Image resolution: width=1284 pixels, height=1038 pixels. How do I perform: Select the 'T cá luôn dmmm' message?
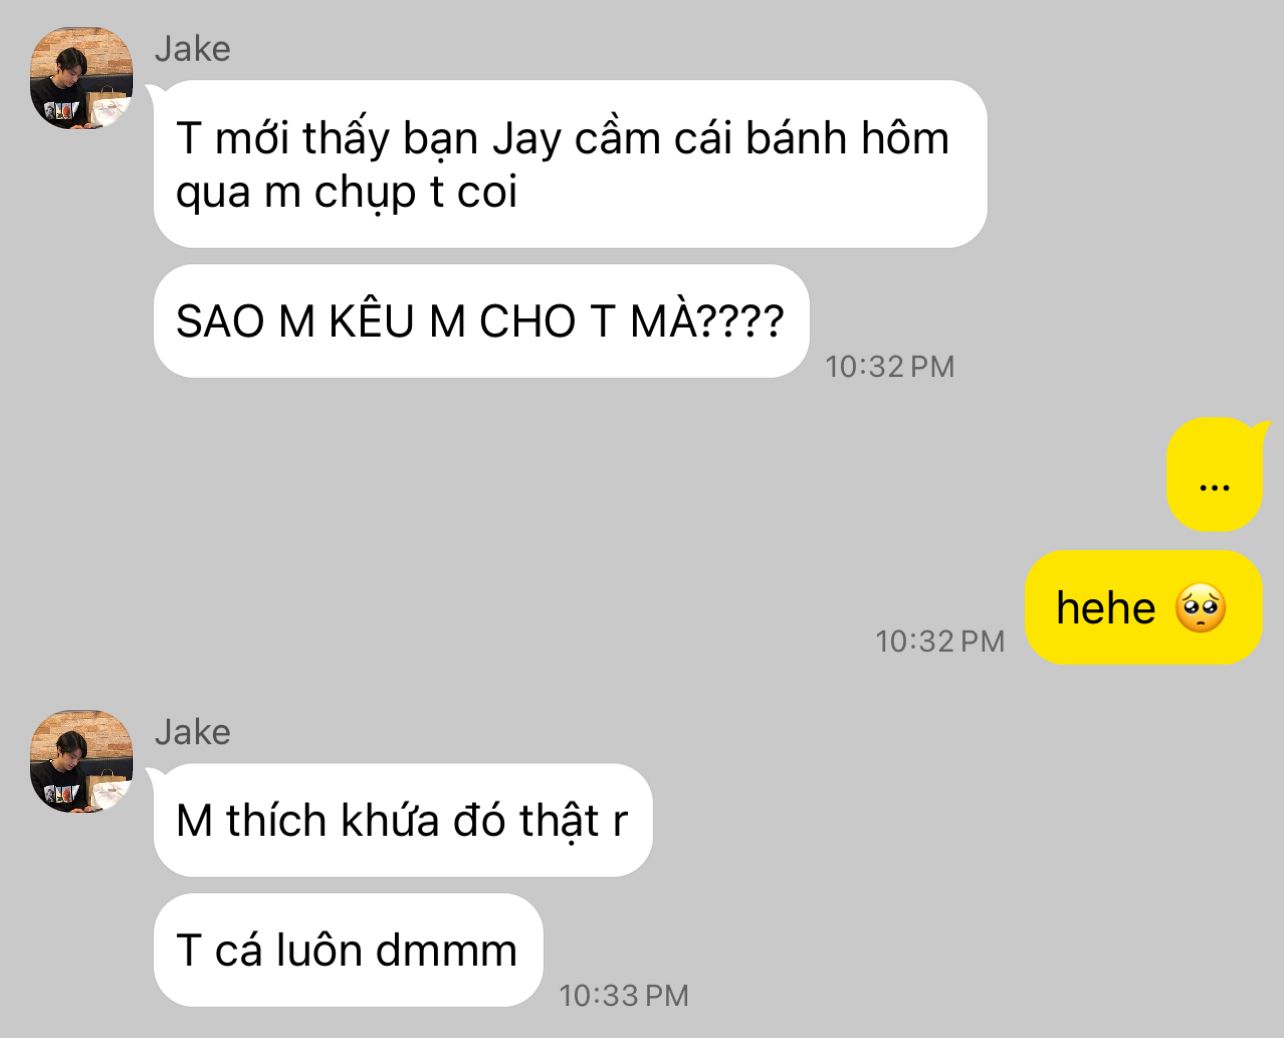348,950
